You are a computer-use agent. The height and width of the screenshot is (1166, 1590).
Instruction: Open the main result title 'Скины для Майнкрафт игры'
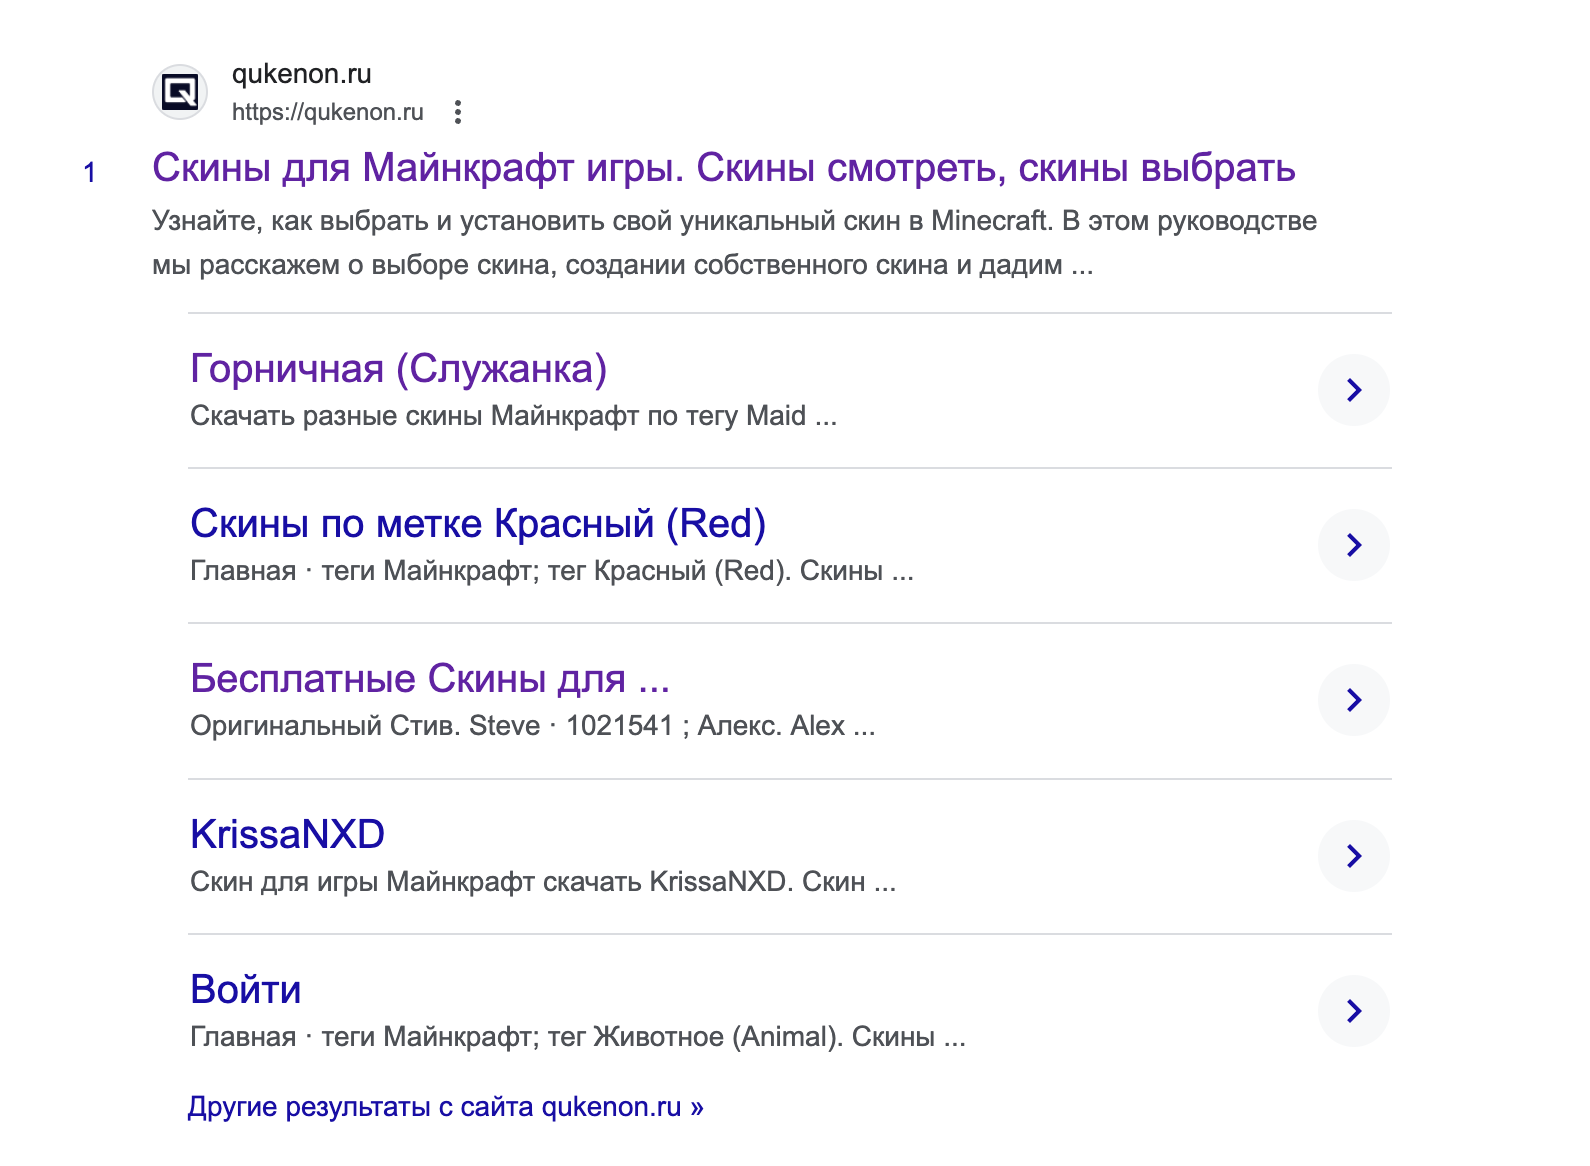click(723, 168)
